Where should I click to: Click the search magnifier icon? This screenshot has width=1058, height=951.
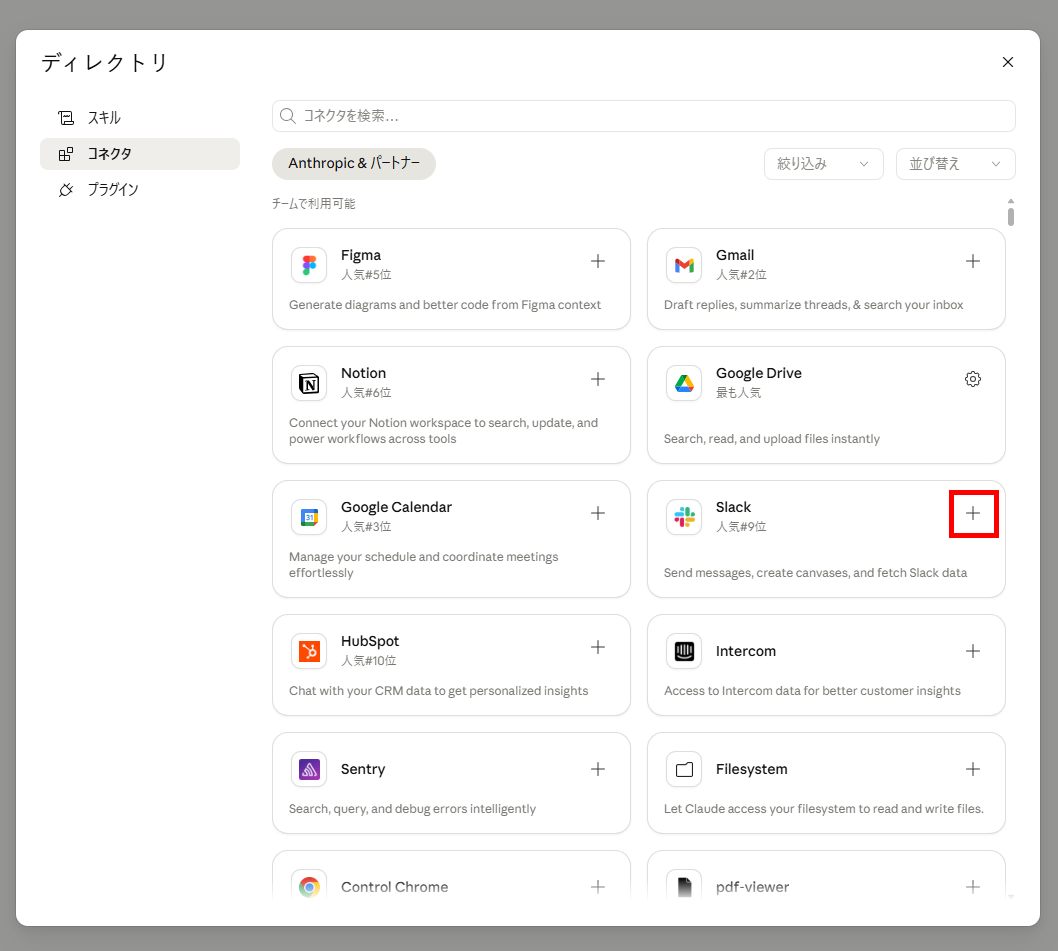(288, 116)
